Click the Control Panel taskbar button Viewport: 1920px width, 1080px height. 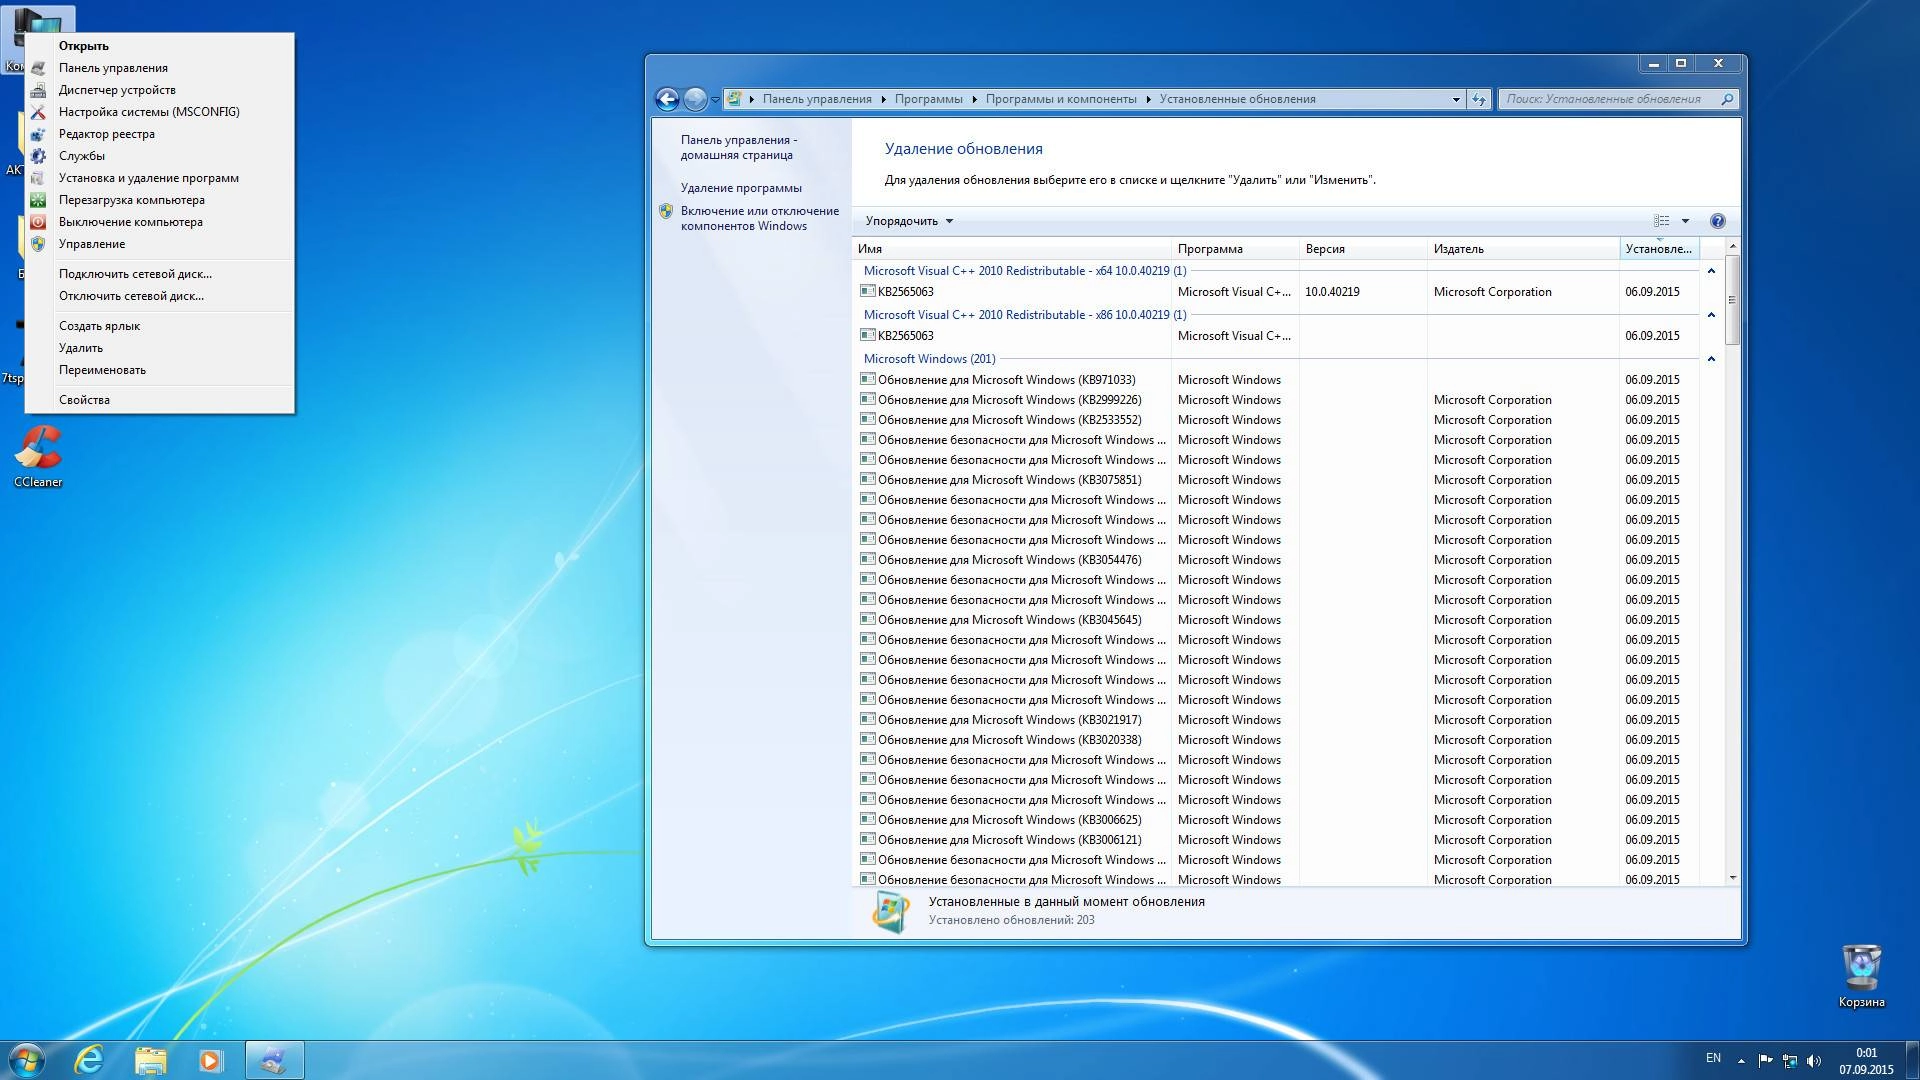[x=274, y=1060]
